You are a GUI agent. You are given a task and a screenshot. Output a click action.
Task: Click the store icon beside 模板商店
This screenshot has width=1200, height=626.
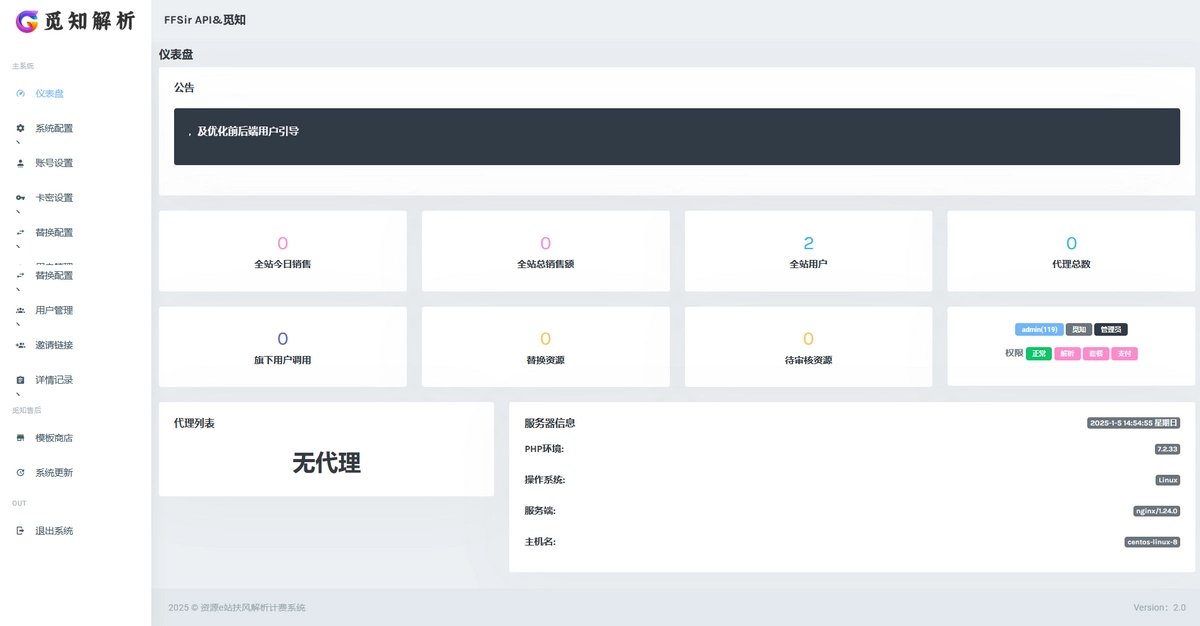pos(20,438)
